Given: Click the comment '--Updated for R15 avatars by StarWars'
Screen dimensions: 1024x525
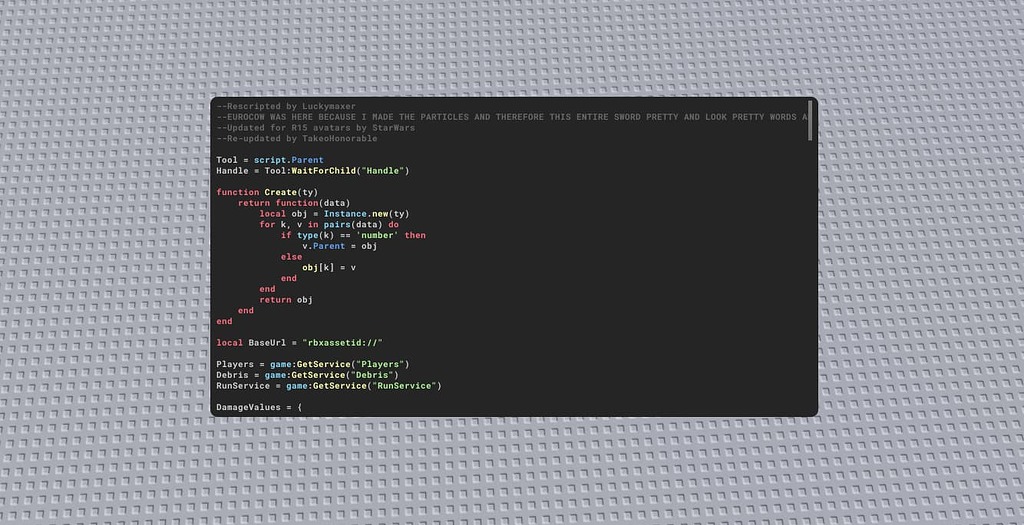Looking at the screenshot, I should pyautogui.click(x=315, y=127).
